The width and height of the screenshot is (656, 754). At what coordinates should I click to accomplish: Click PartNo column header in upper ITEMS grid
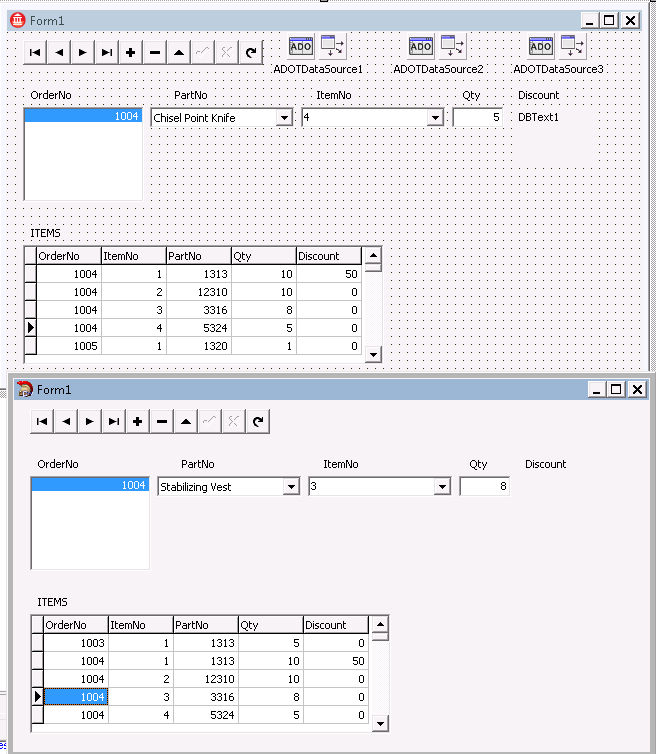(x=199, y=256)
